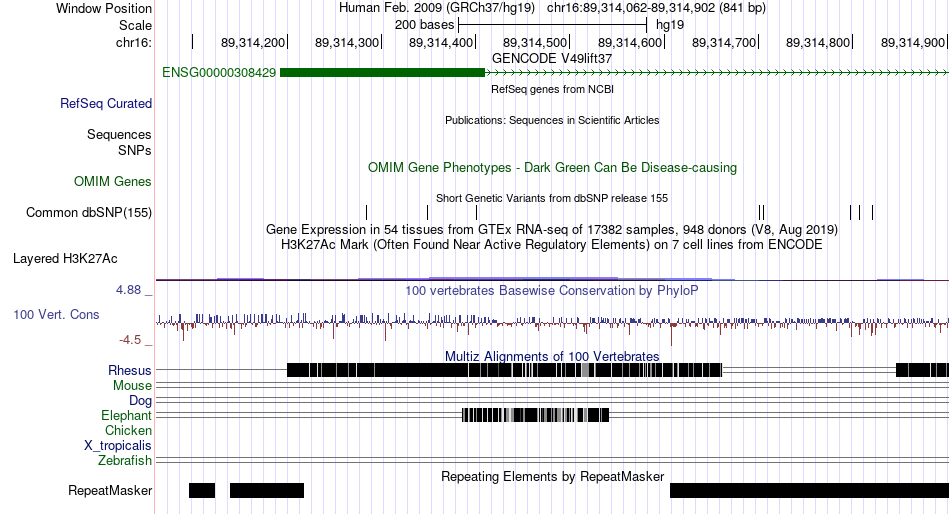Open the 100 Vert. Cons track label

pos(56,315)
